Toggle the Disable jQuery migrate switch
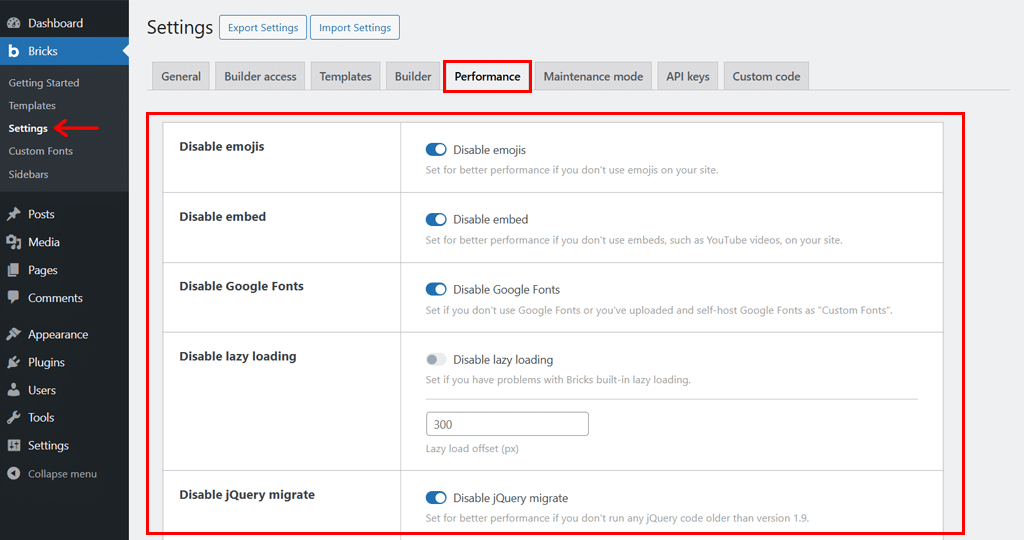1024x540 pixels. tap(436, 498)
